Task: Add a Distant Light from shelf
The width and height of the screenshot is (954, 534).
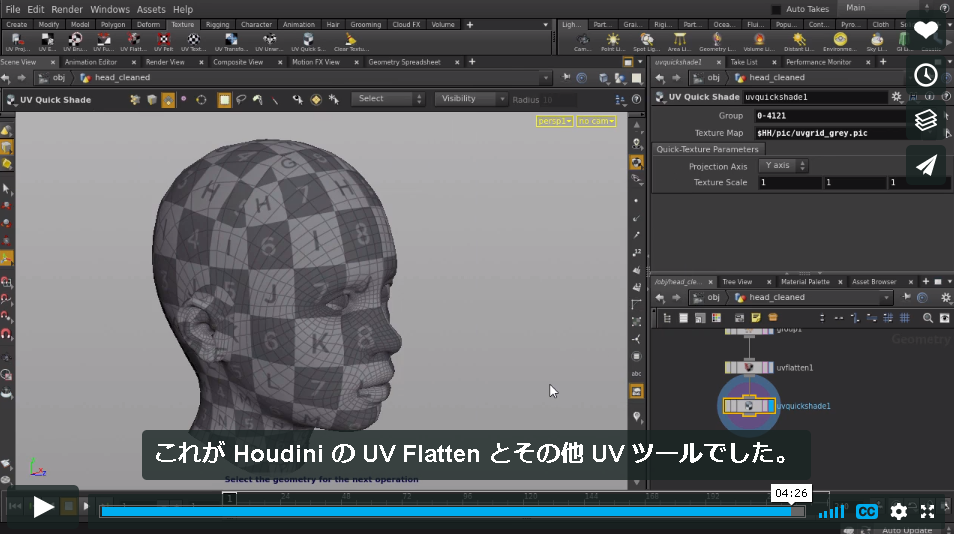Action: [799, 43]
